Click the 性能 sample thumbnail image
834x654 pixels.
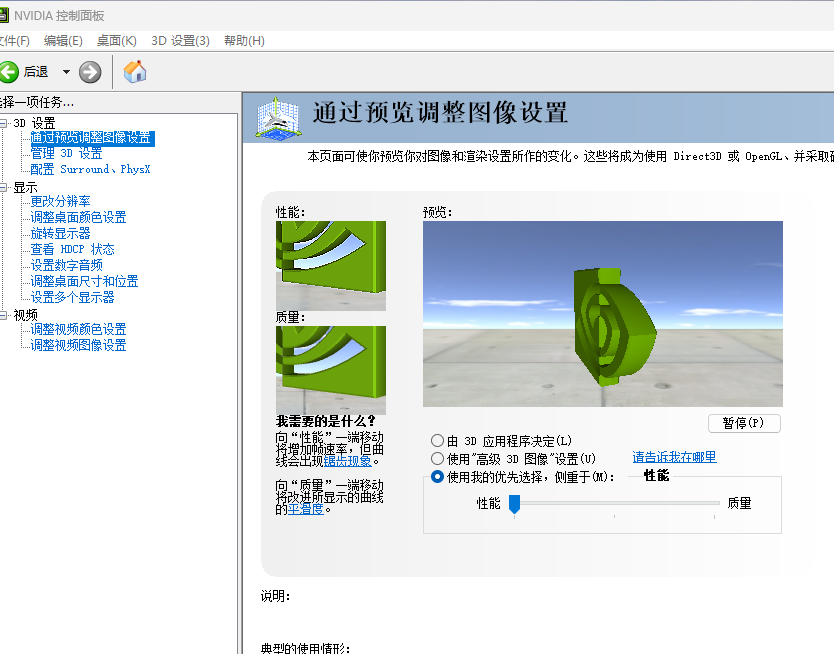click(x=331, y=266)
